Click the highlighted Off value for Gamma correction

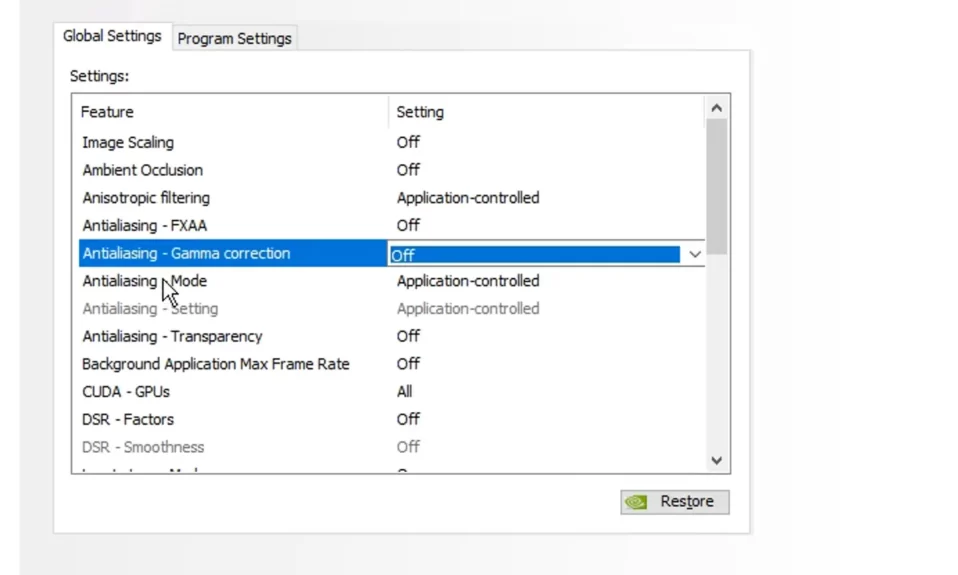(x=535, y=254)
